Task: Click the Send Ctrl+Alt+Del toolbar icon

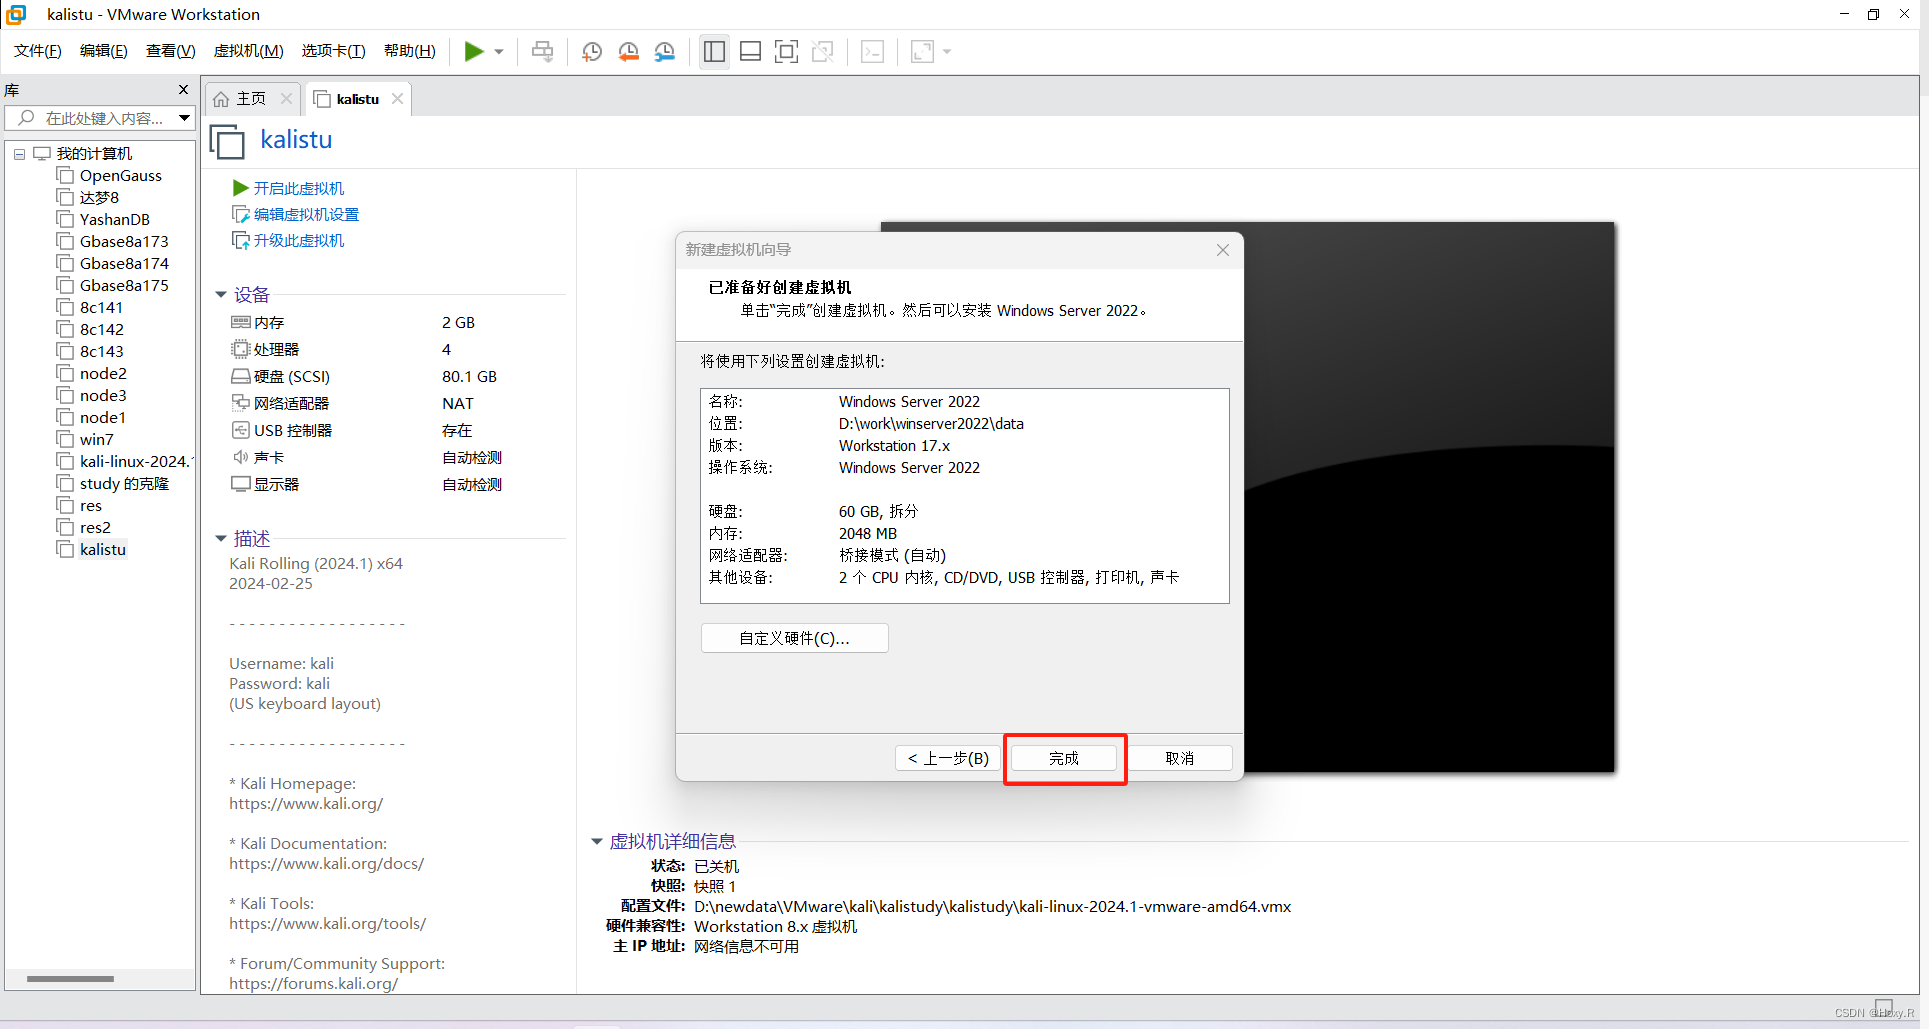Action: 543,51
